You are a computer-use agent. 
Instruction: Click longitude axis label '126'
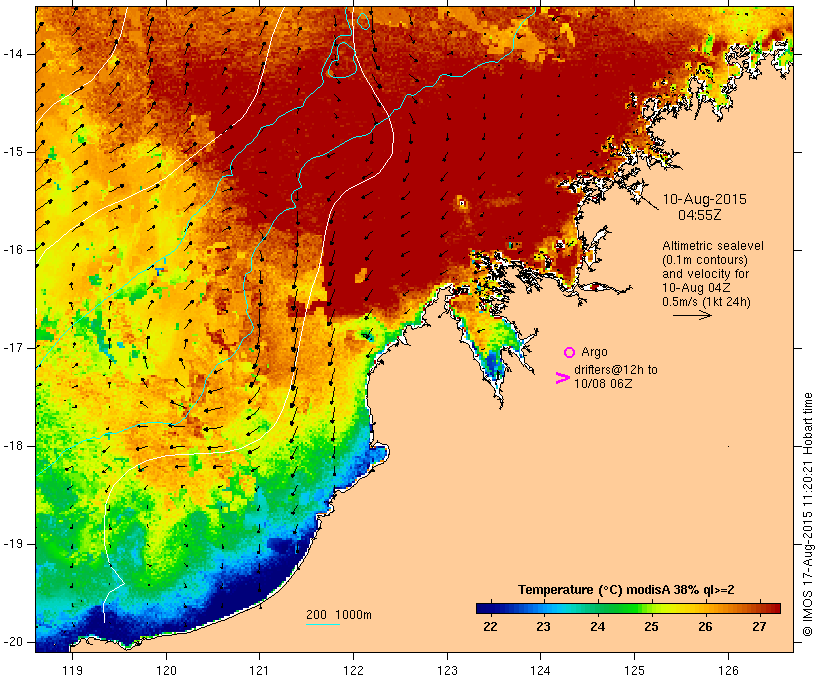728,670
